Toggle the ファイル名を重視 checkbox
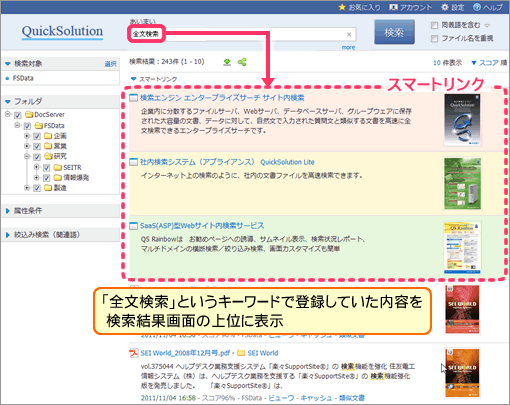 tap(434, 39)
